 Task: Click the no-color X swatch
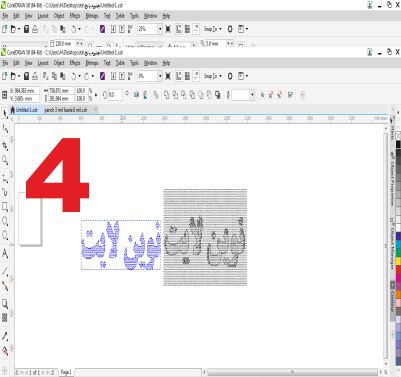point(398,135)
